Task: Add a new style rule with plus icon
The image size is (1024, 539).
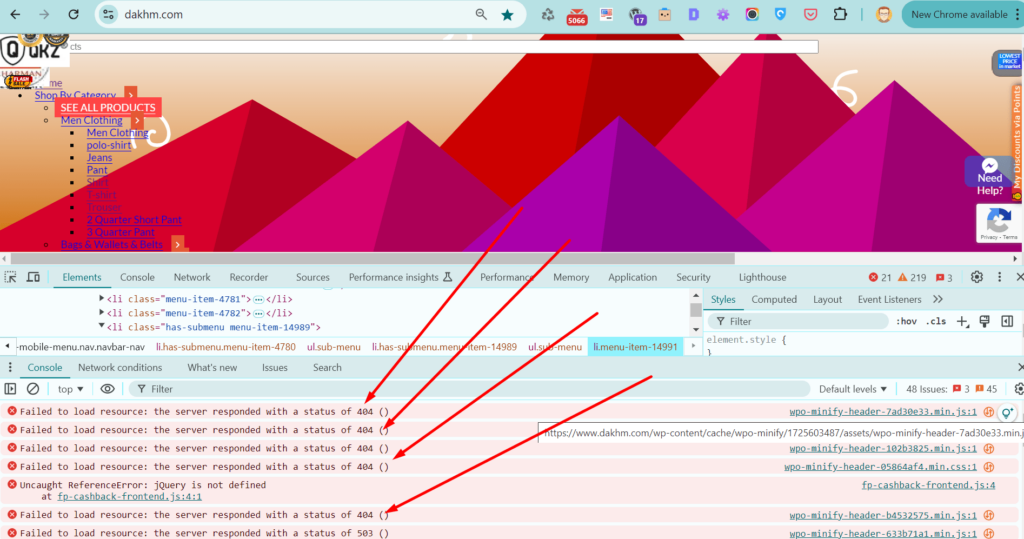Action: point(962,321)
